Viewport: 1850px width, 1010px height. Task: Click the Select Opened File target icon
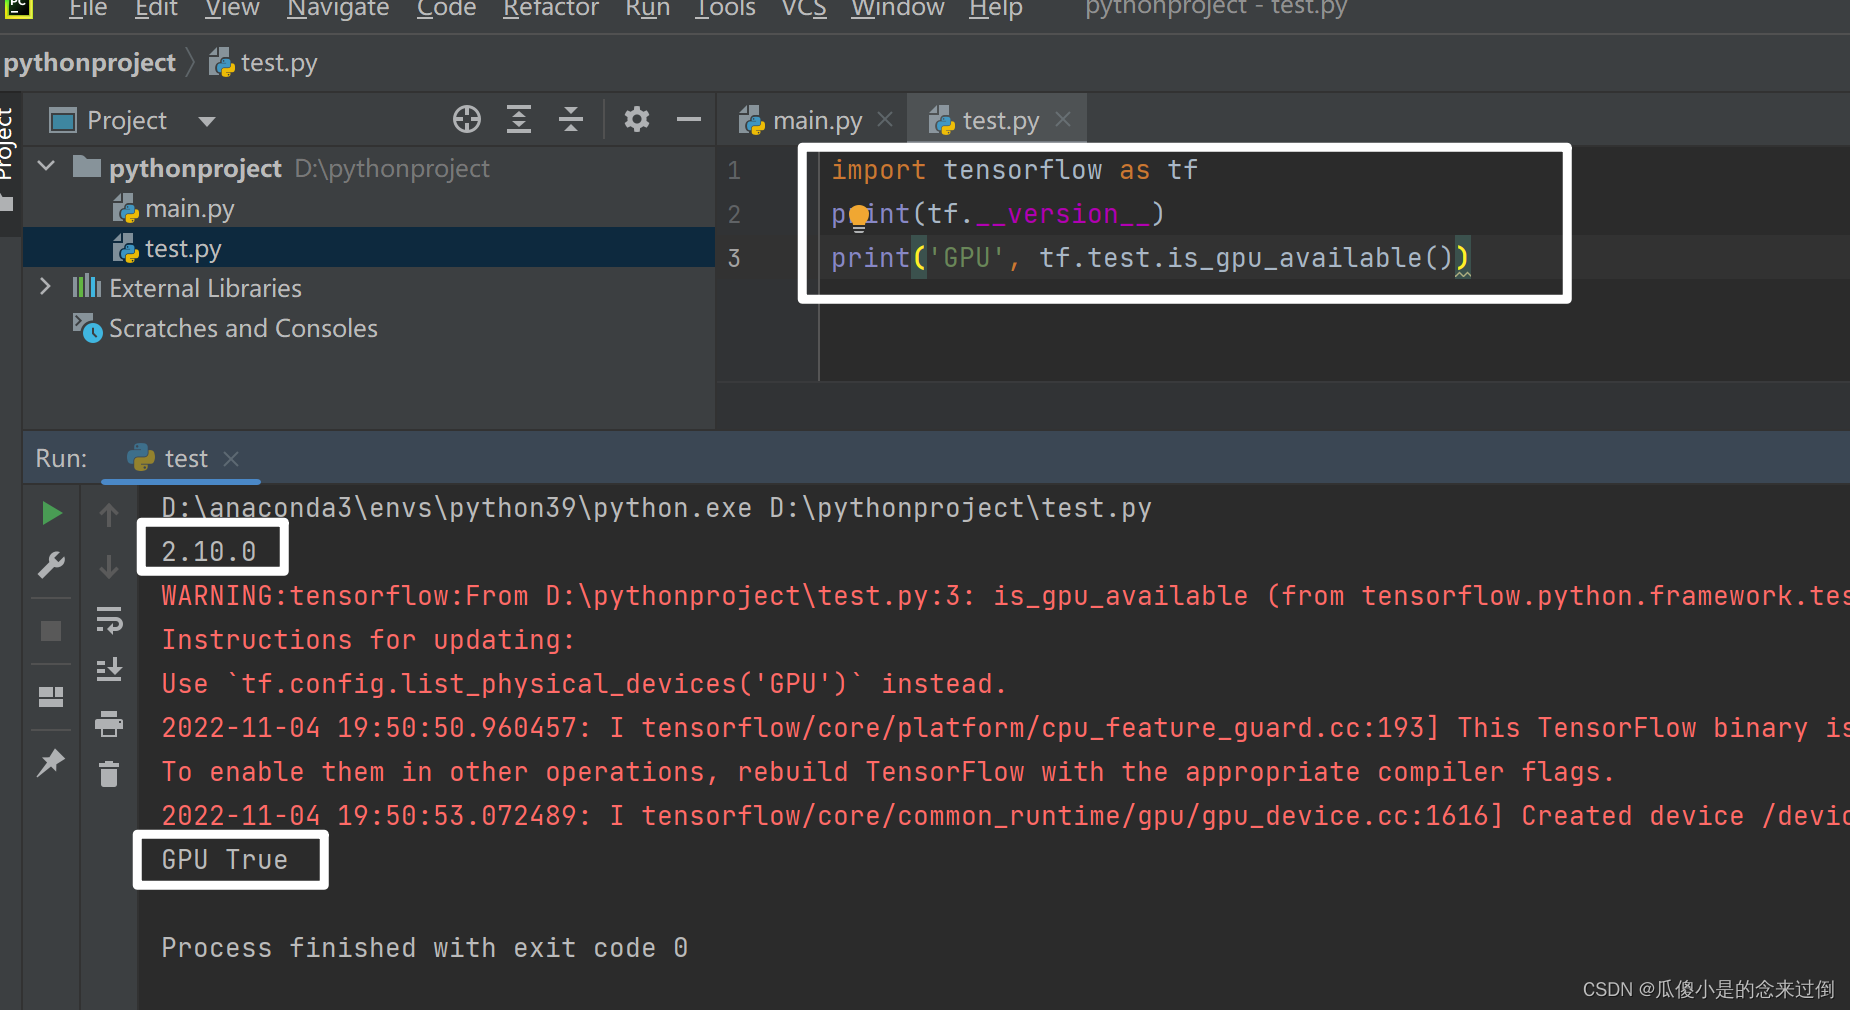pos(467,120)
